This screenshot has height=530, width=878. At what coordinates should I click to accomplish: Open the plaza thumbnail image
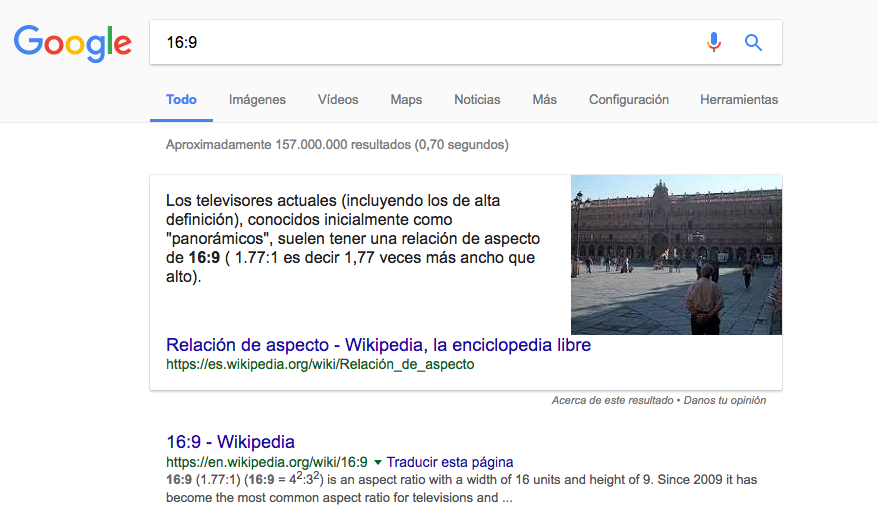(676, 255)
